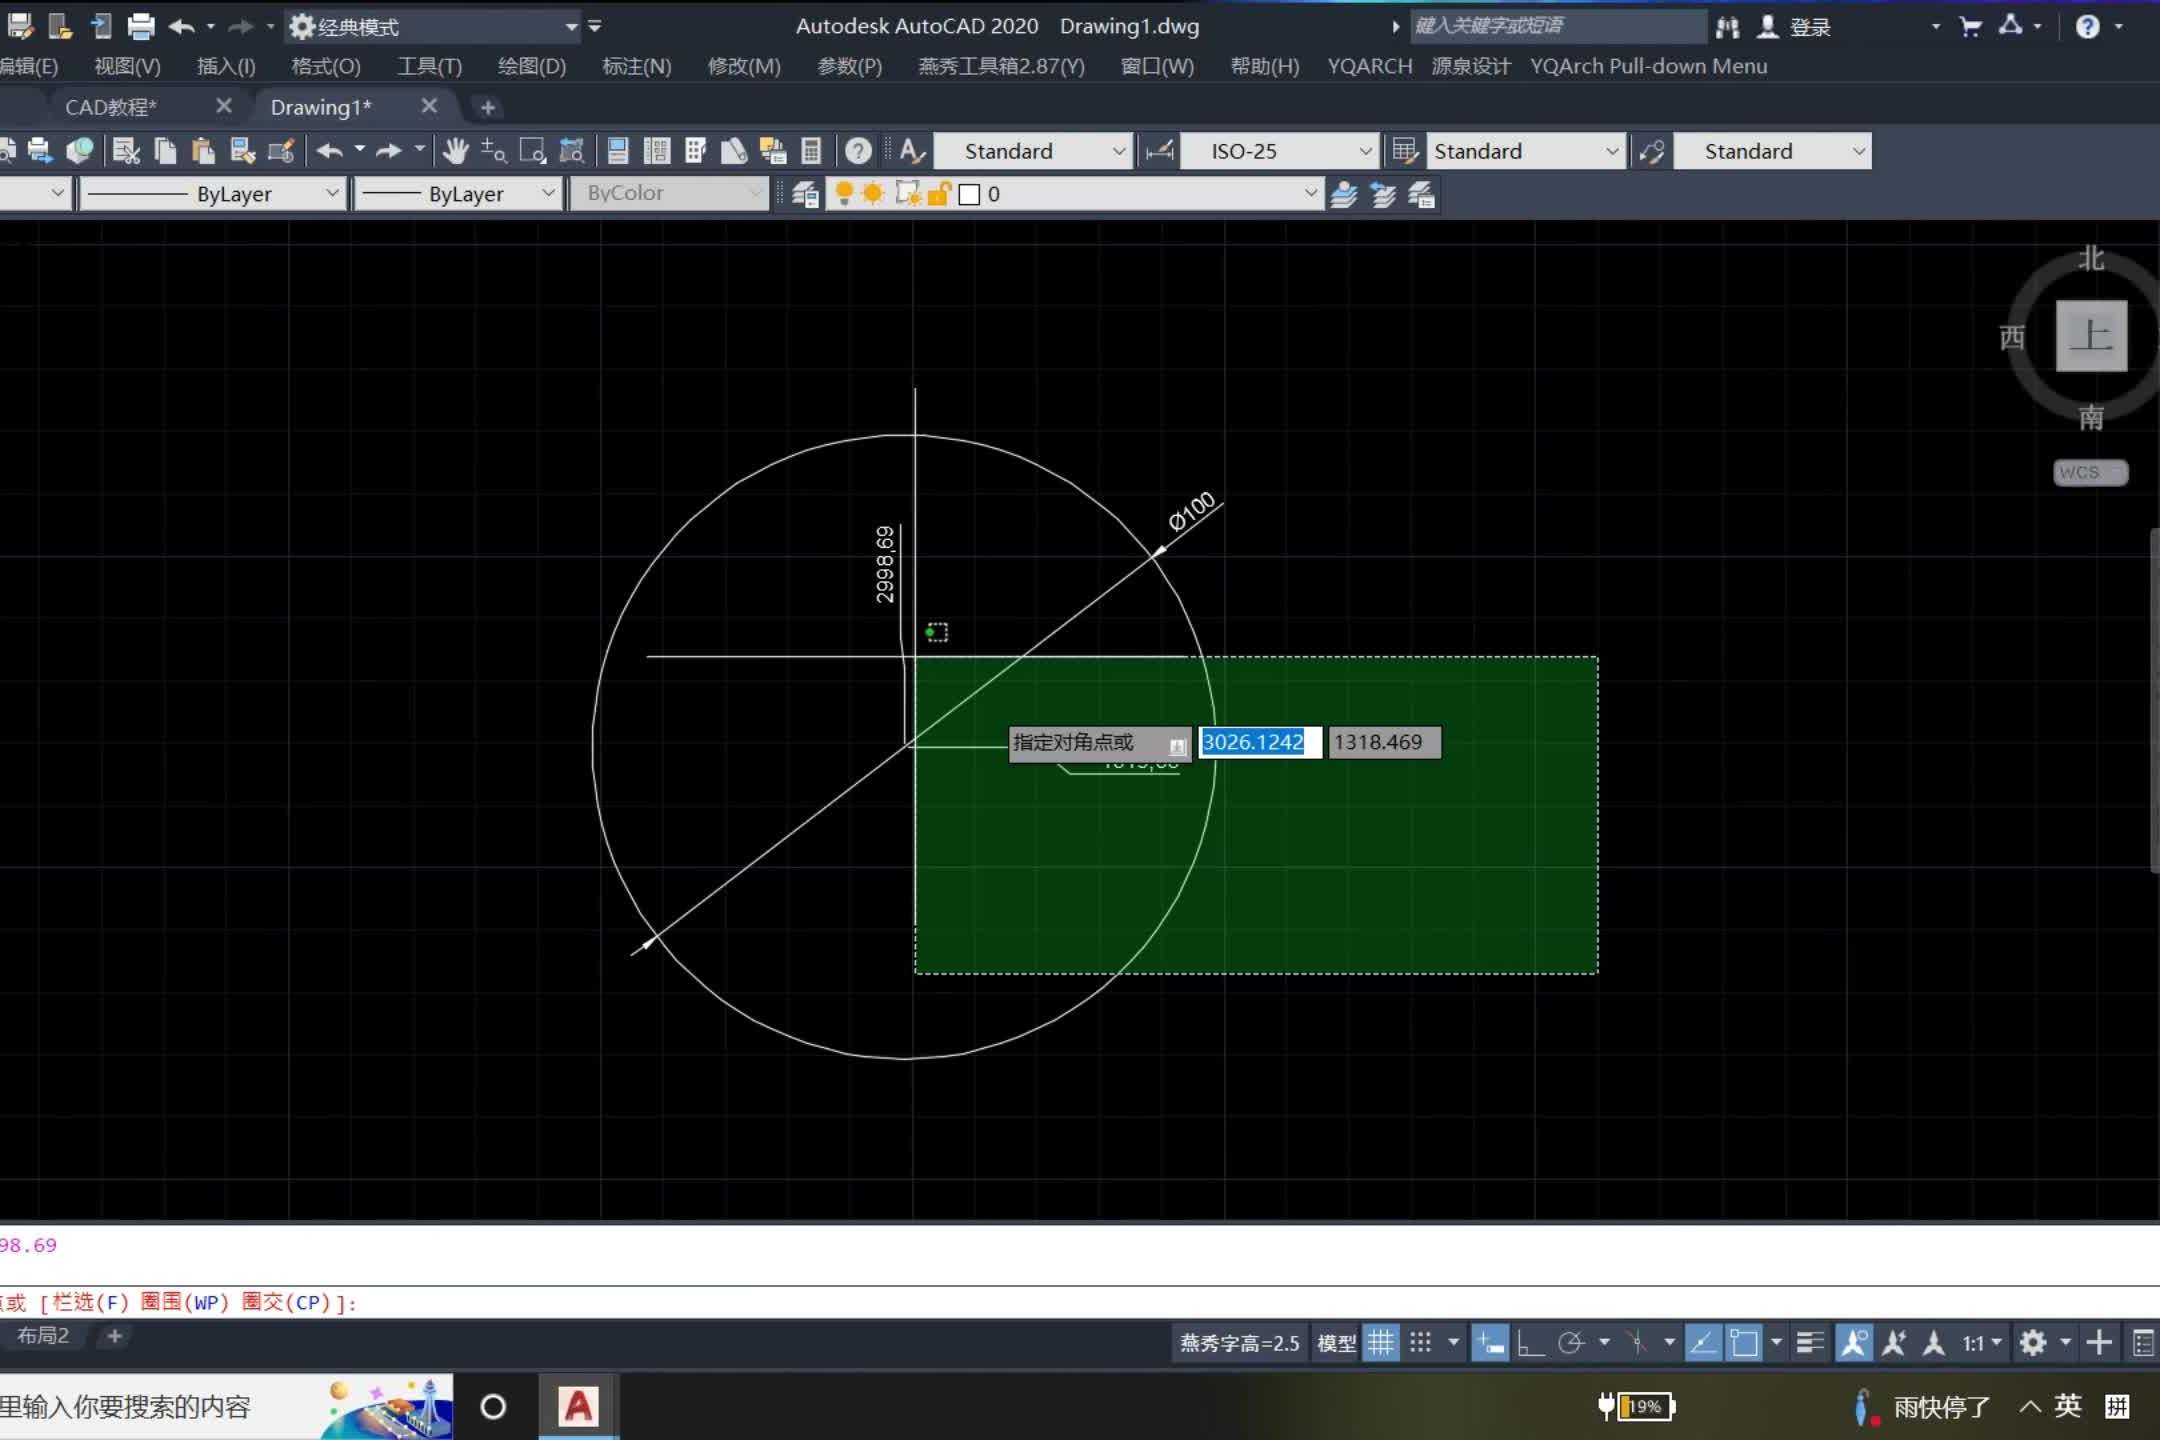Open the 修改(M) menu

(744, 66)
